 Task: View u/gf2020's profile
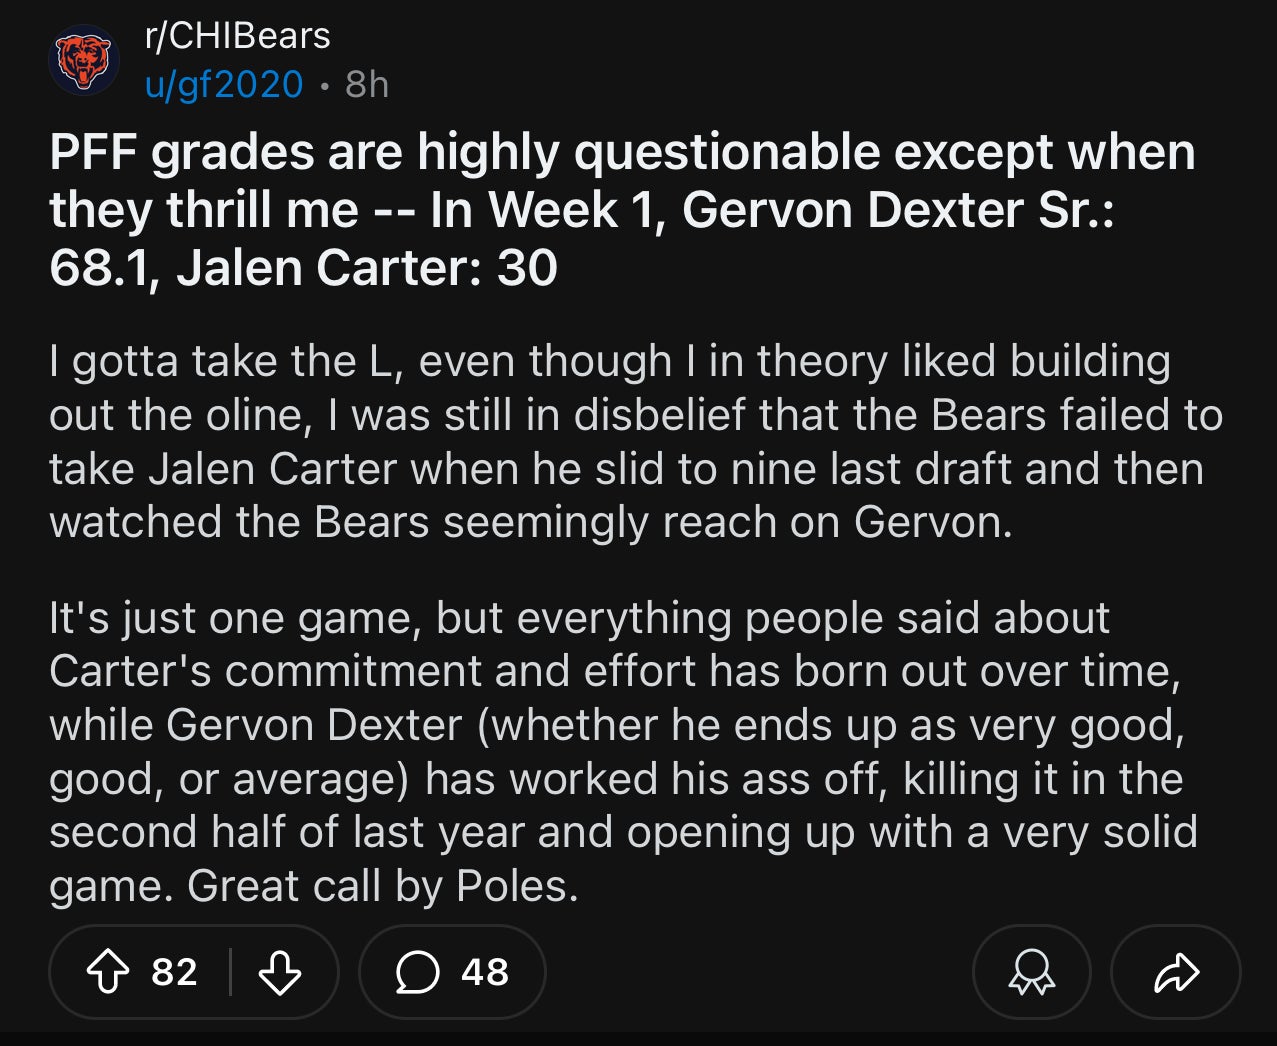222,84
